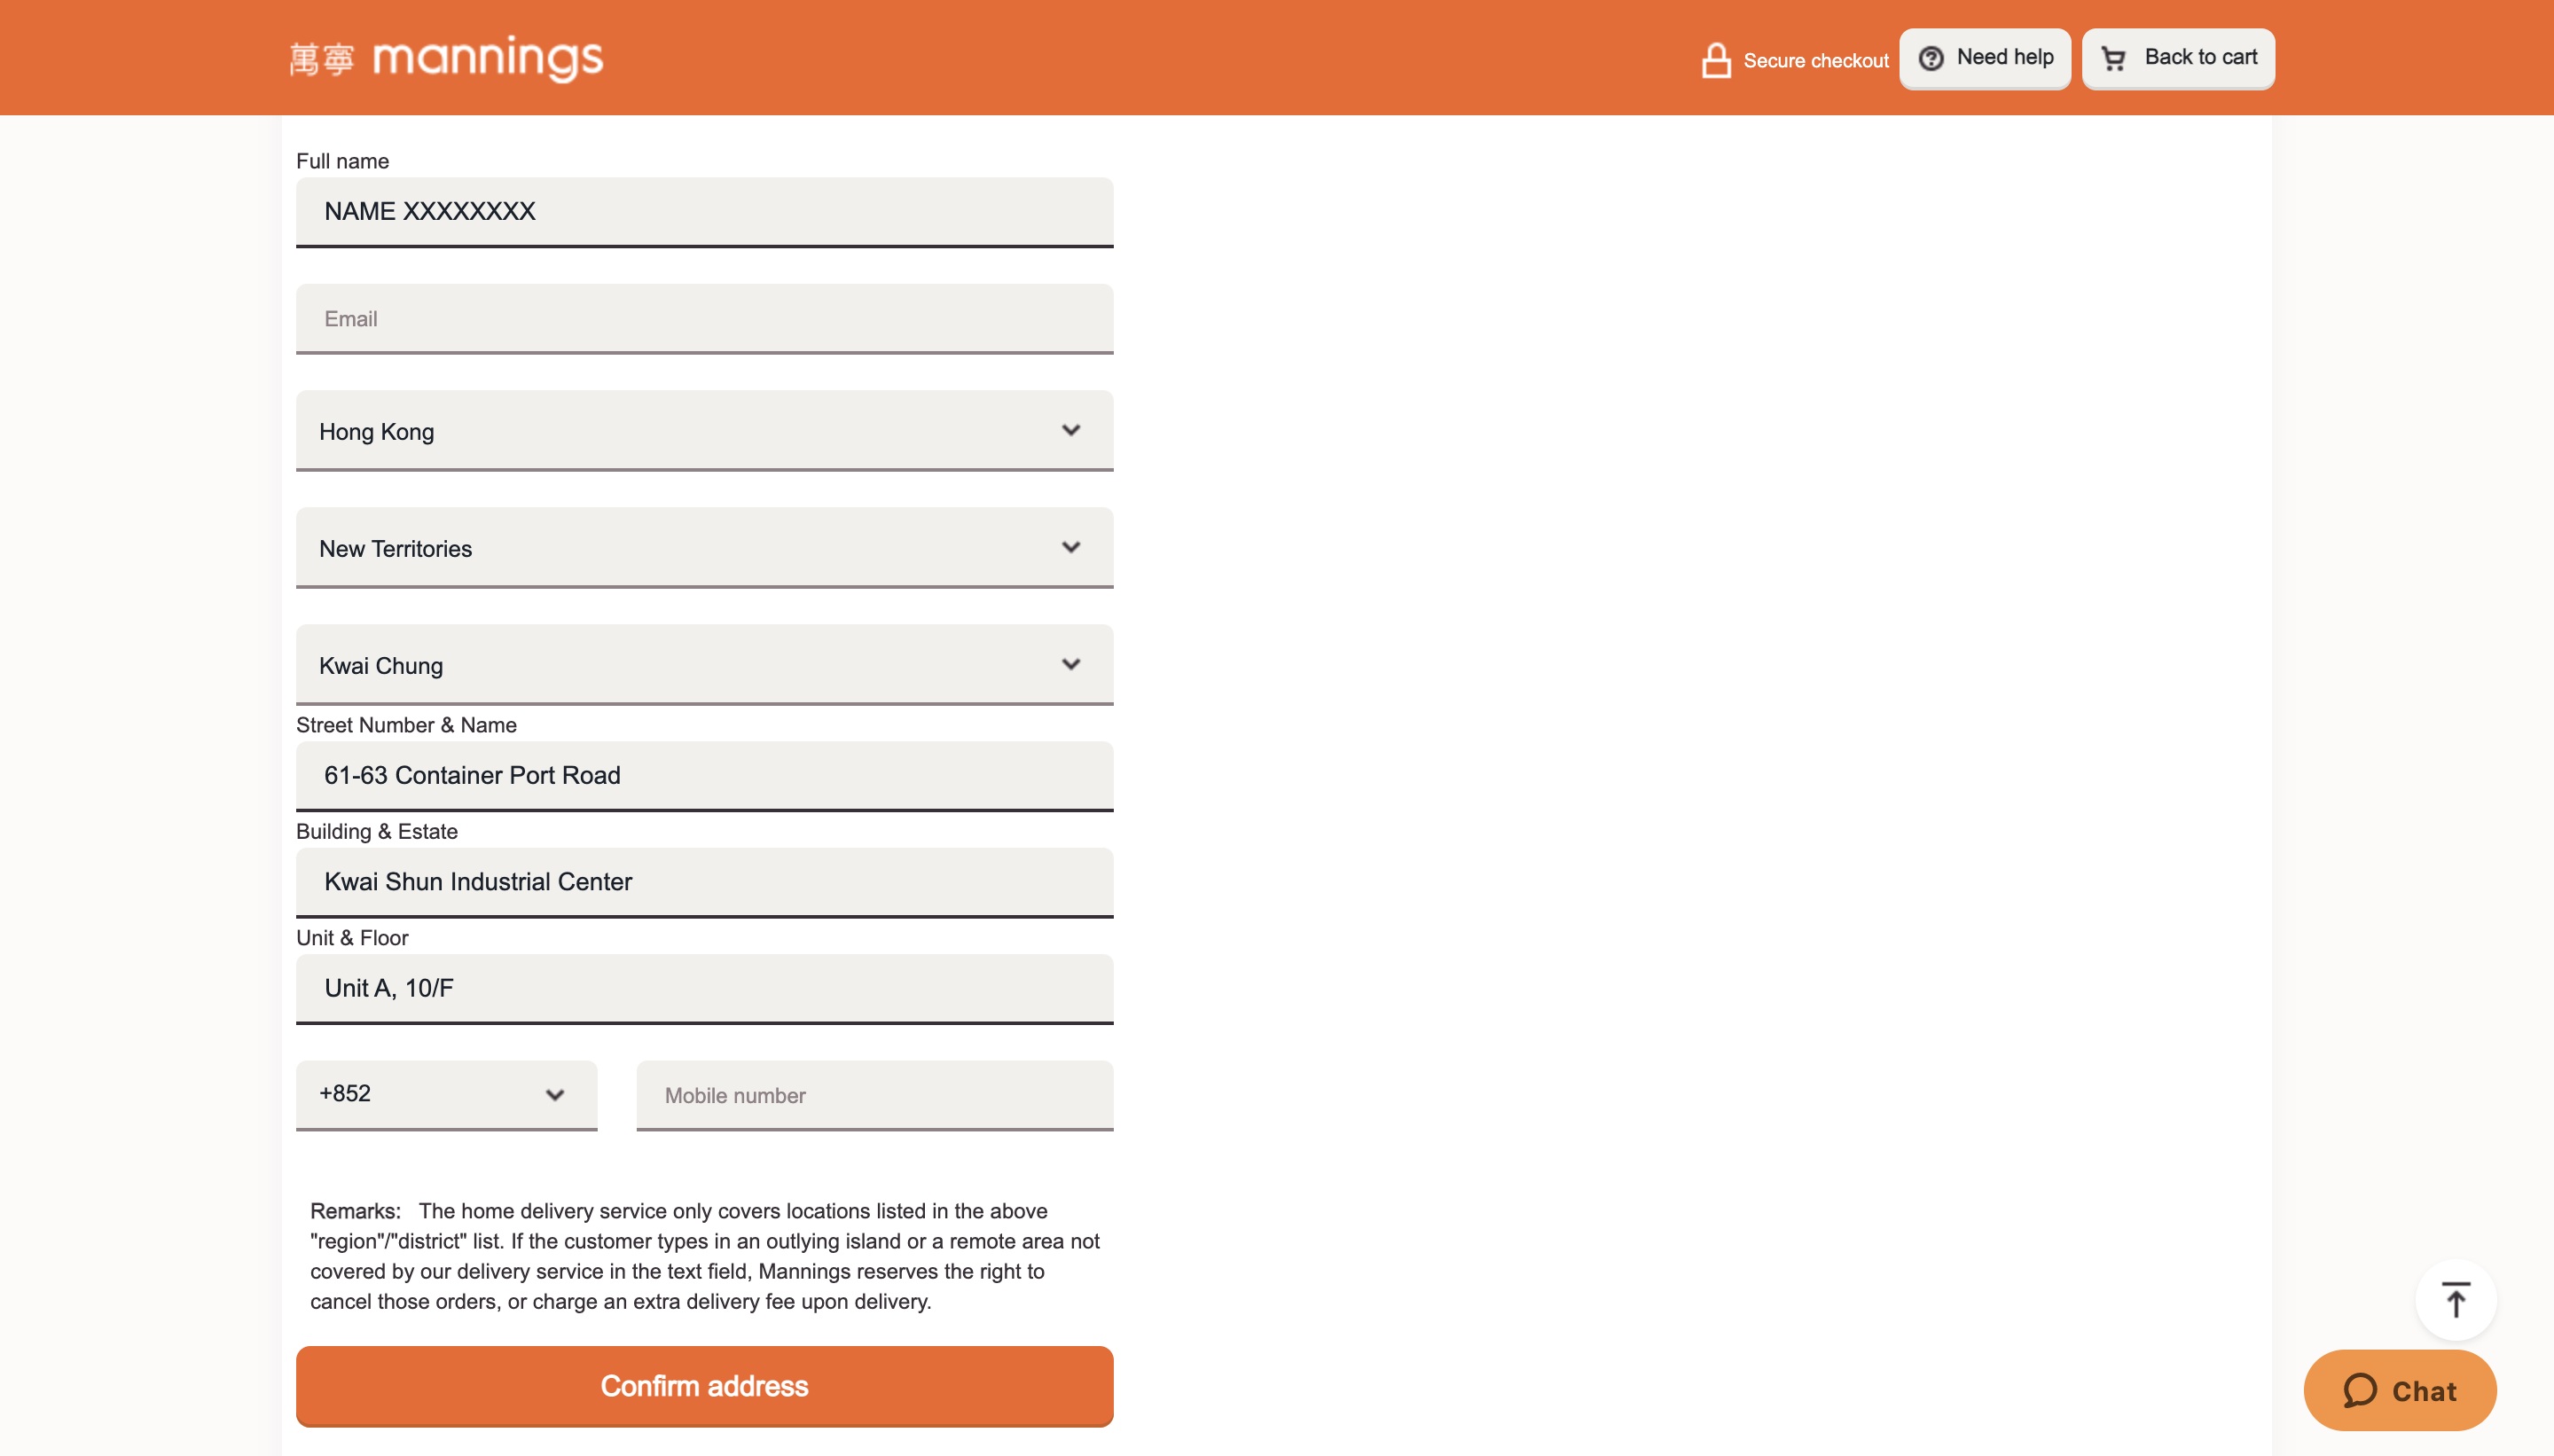
Task: Select the Full name text field
Action: pos(704,212)
